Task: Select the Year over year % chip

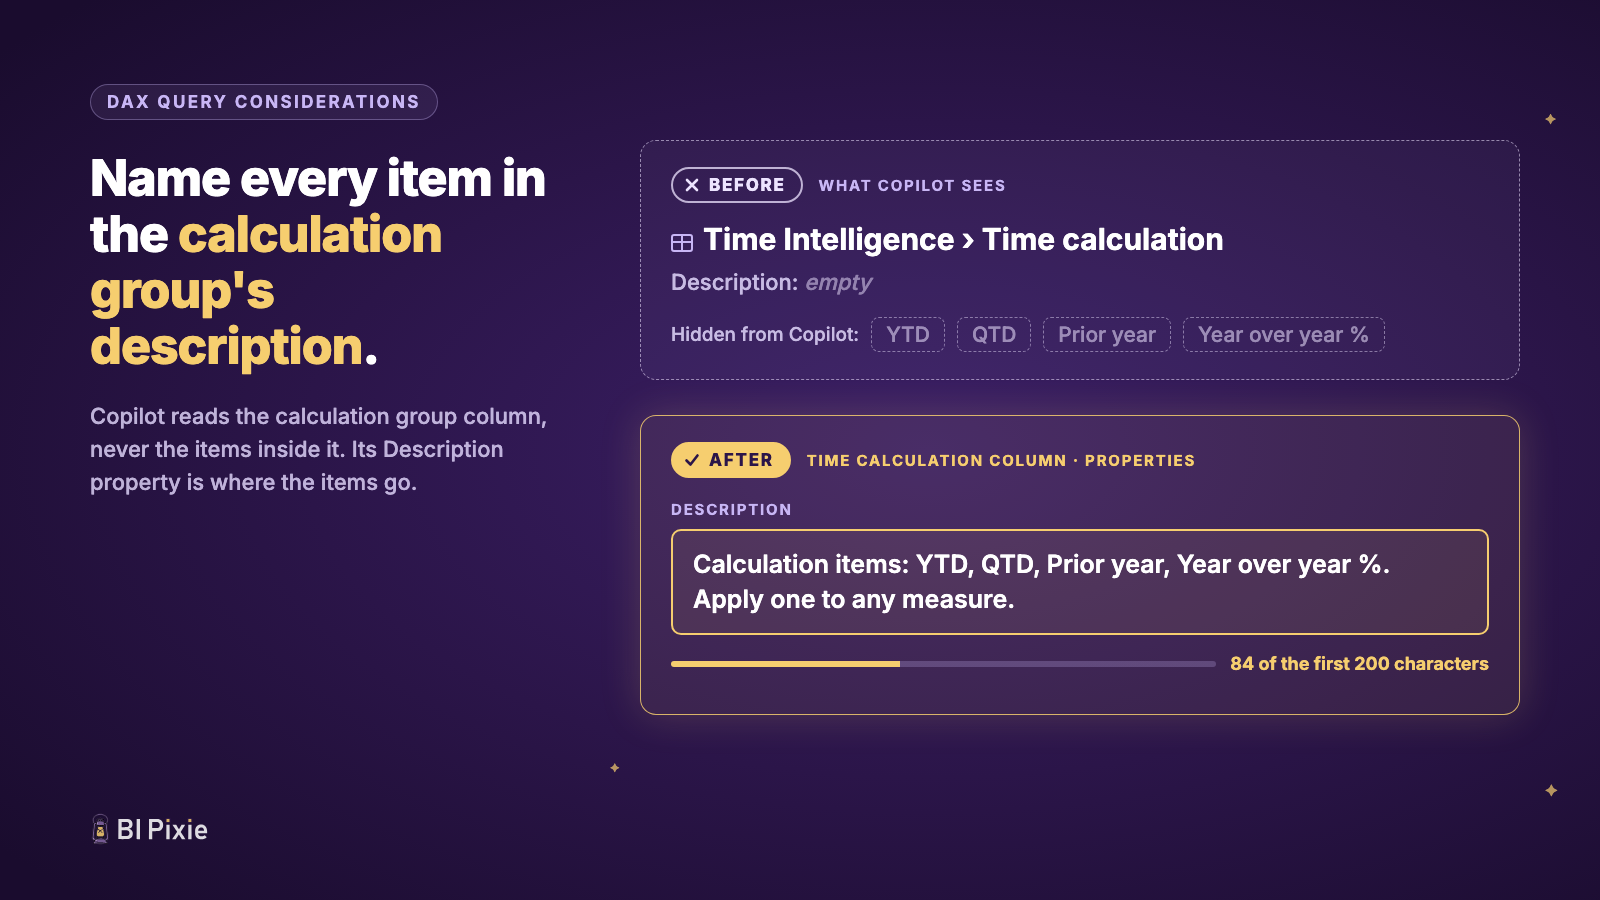Action: (x=1284, y=335)
